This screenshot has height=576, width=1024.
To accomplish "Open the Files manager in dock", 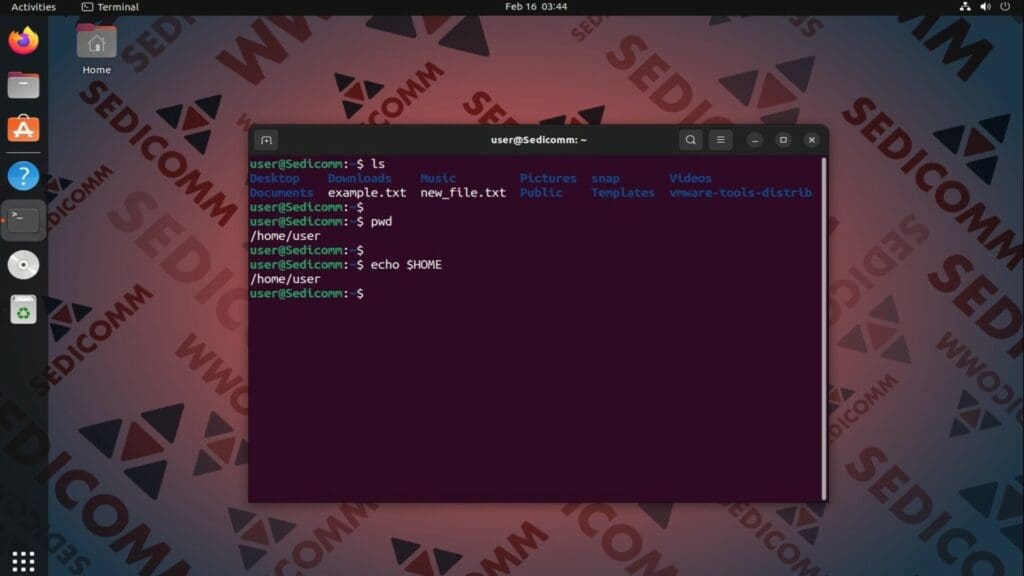I will click(x=24, y=85).
